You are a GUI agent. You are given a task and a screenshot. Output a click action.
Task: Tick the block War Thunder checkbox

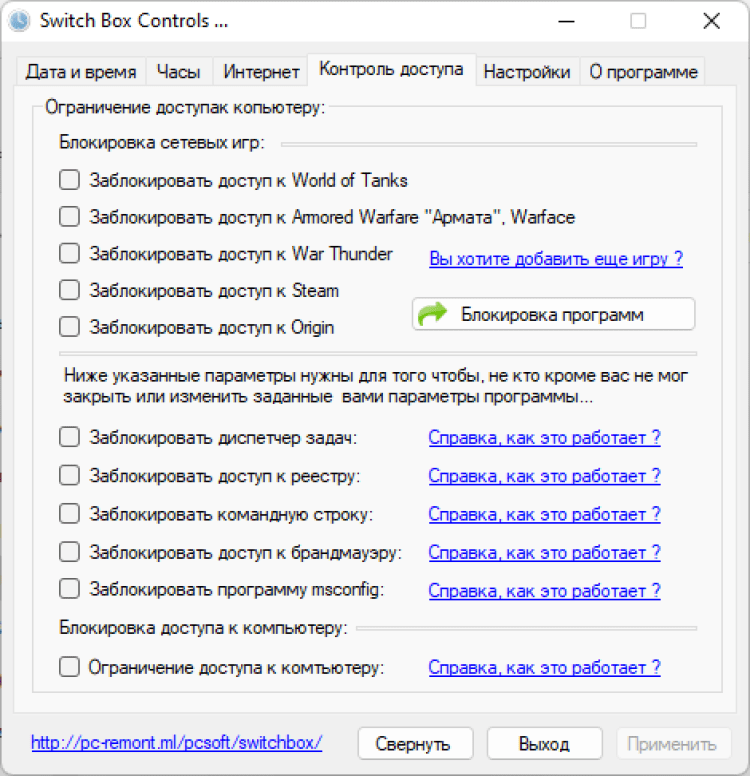click(x=69, y=254)
